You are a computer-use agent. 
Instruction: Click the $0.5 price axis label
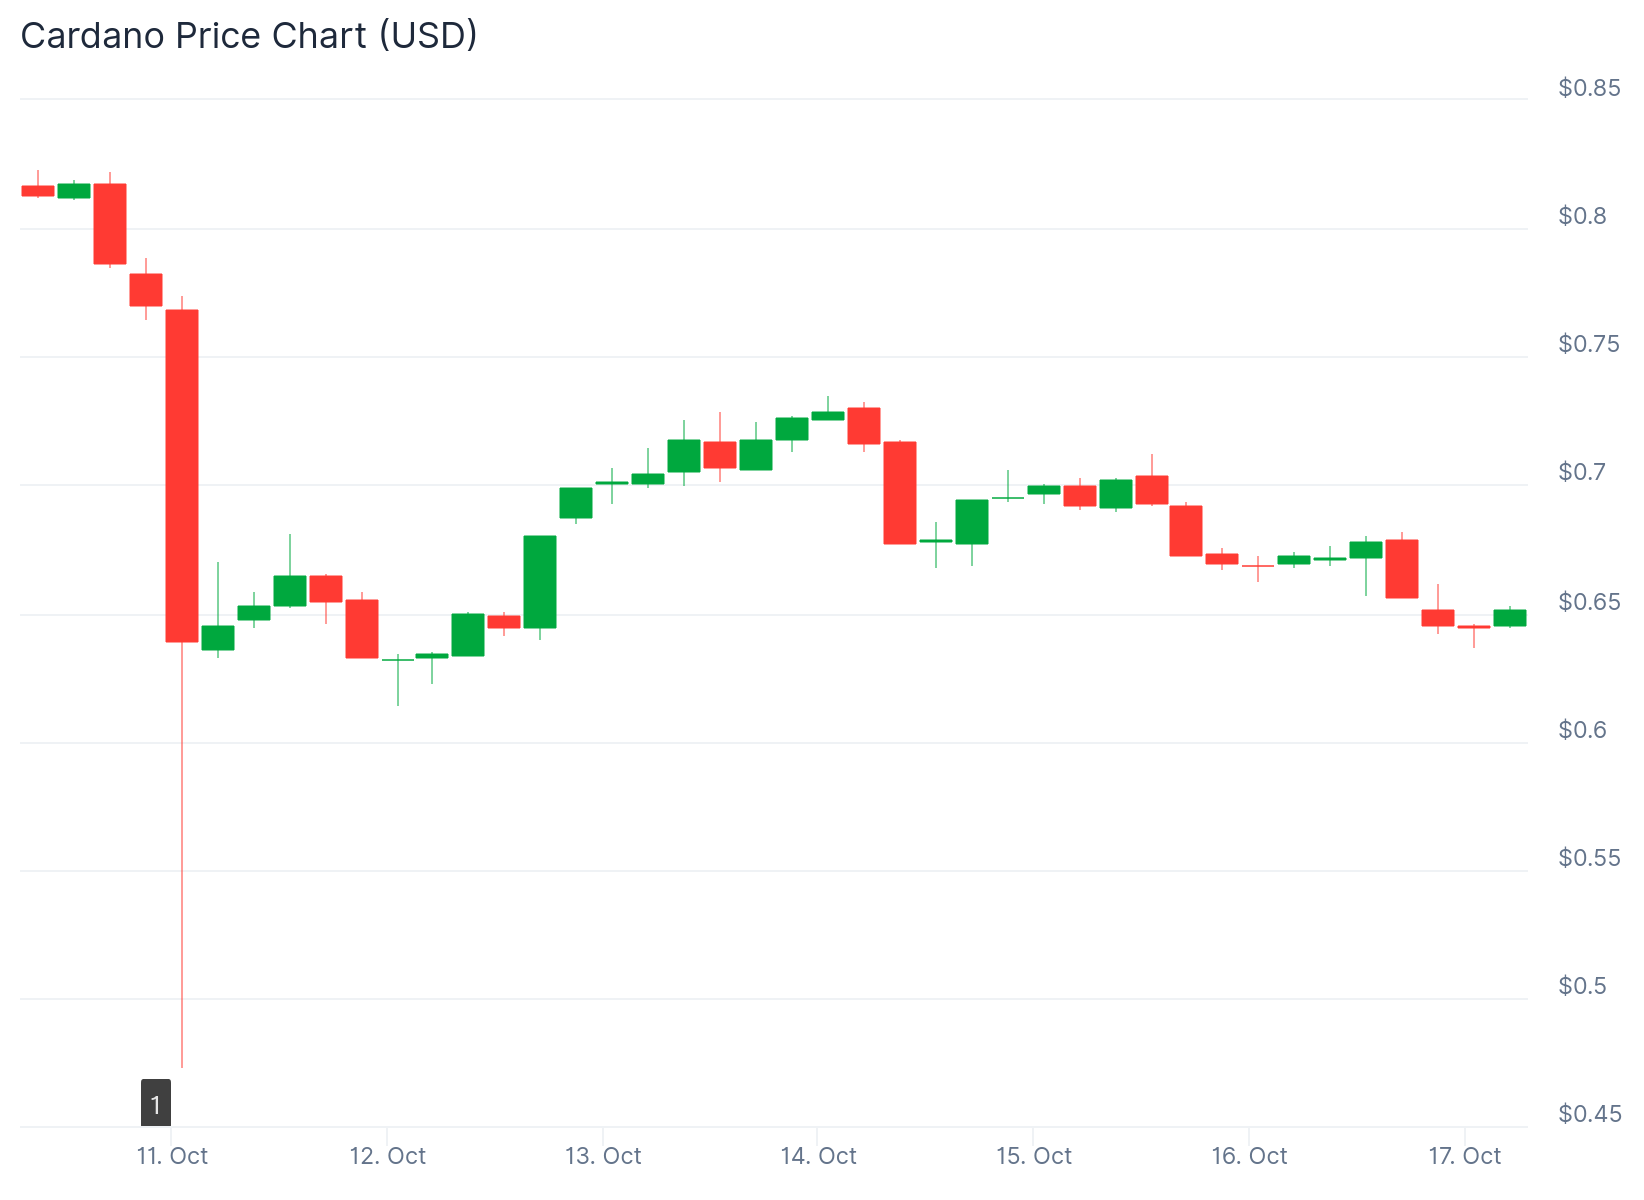pos(1582,986)
